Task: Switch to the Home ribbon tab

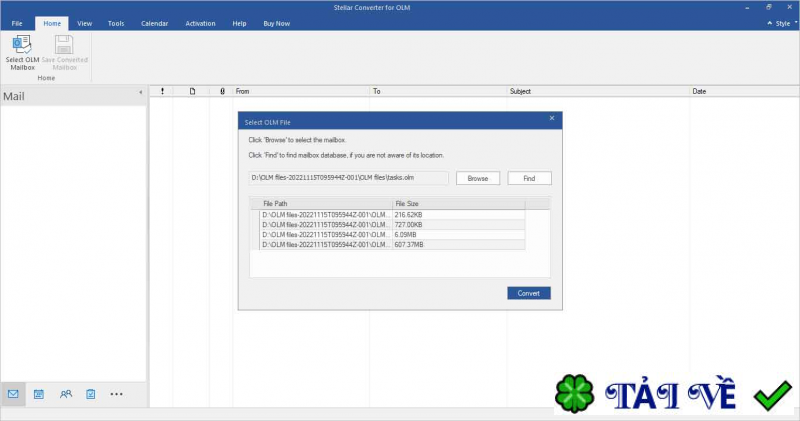Action: point(52,23)
